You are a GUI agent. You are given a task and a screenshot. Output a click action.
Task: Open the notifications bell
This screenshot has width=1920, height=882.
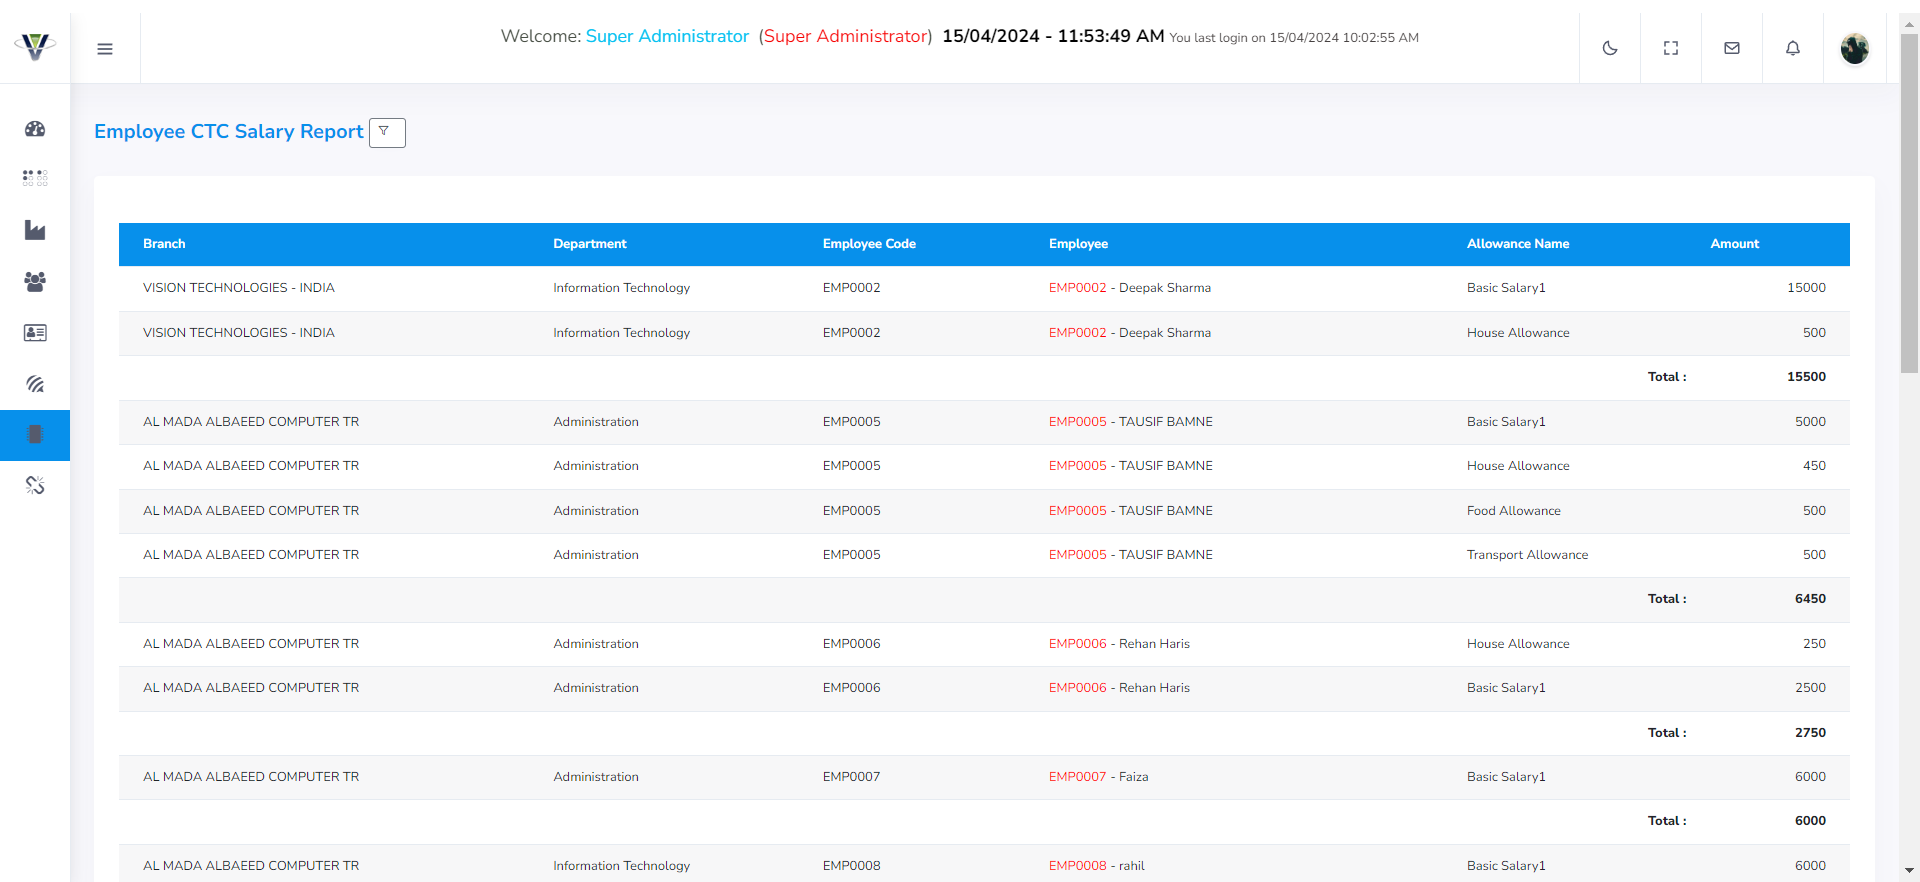point(1793,48)
